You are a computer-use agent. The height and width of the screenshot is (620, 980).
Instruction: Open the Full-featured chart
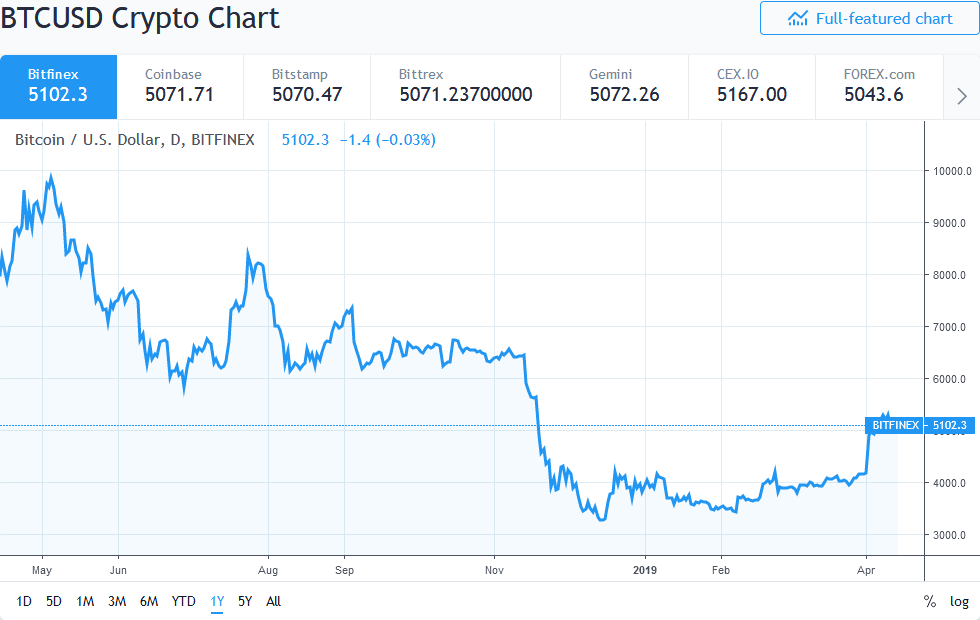(x=869, y=18)
